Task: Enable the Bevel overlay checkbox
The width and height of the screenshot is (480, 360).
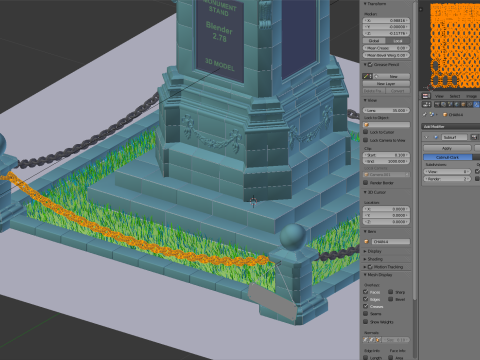Action: coord(391,299)
